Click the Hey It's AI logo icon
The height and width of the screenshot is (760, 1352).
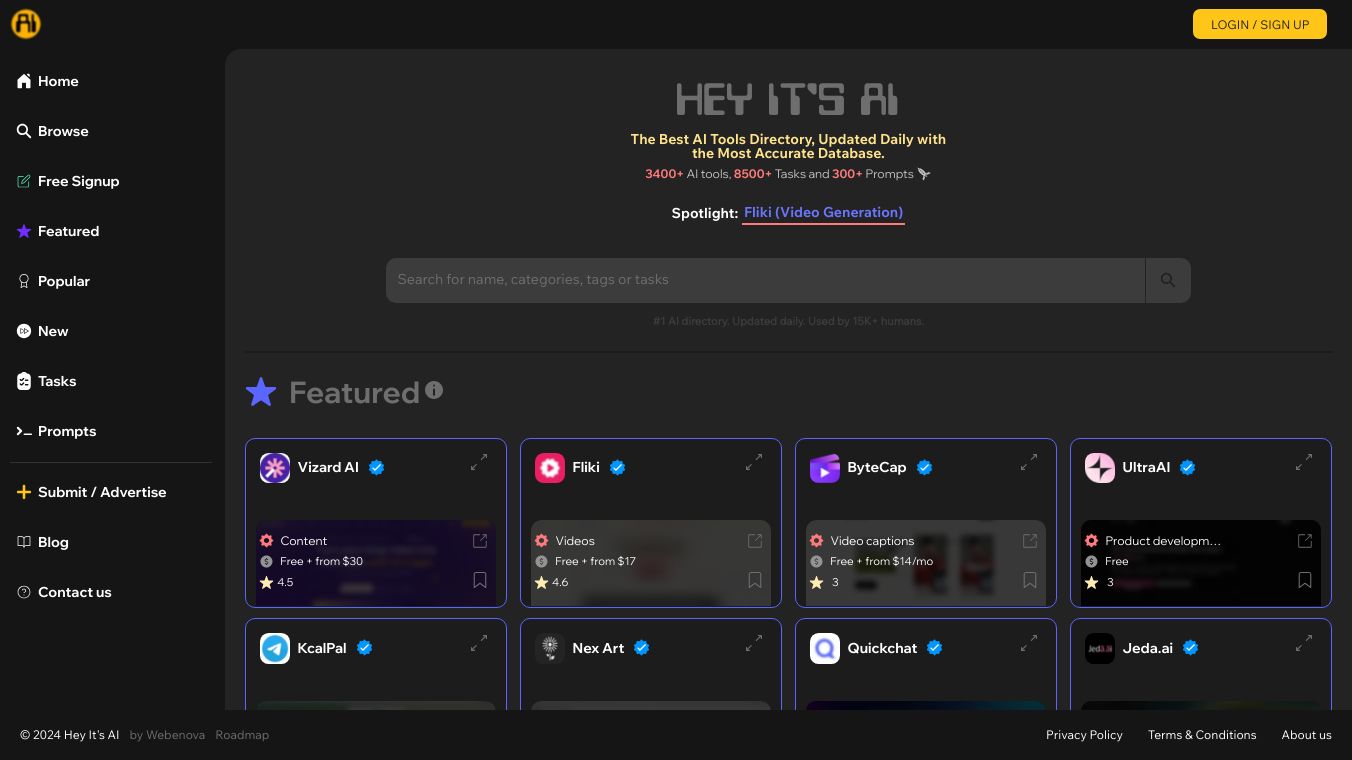point(26,24)
